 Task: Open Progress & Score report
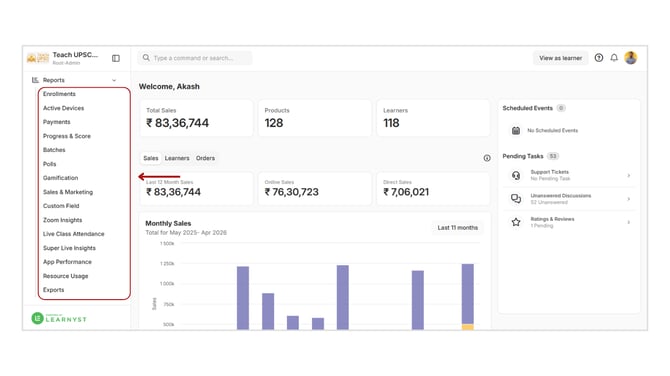click(67, 136)
